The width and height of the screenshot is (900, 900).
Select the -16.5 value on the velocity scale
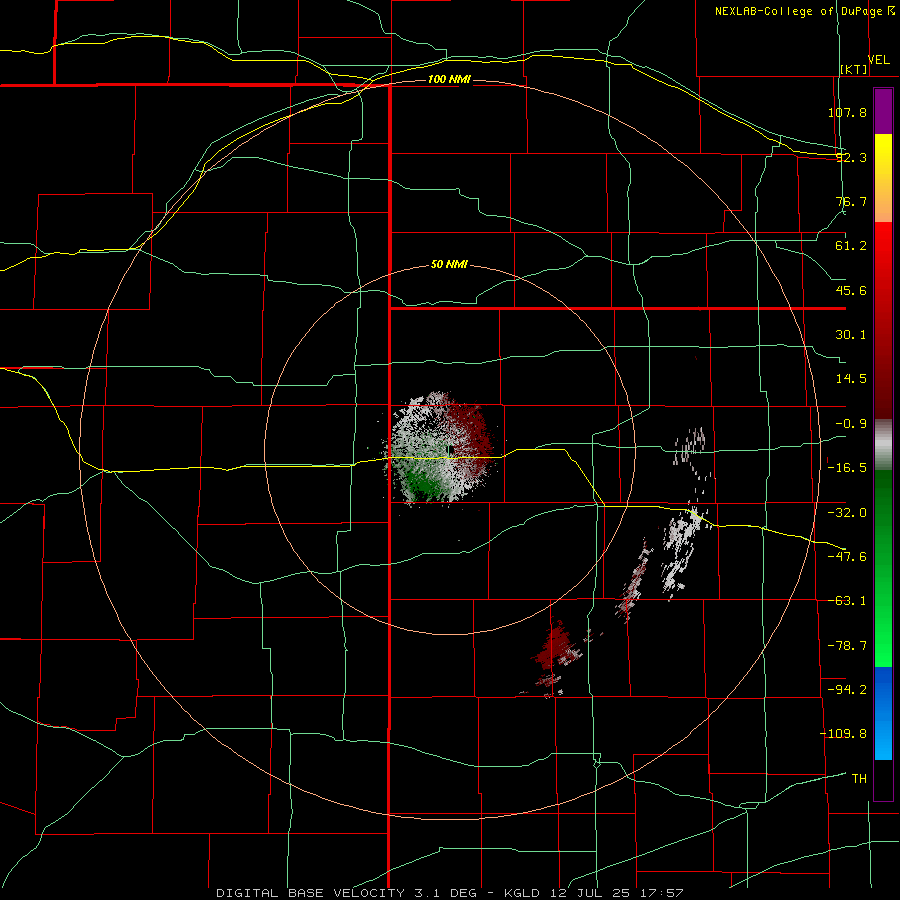point(847,468)
